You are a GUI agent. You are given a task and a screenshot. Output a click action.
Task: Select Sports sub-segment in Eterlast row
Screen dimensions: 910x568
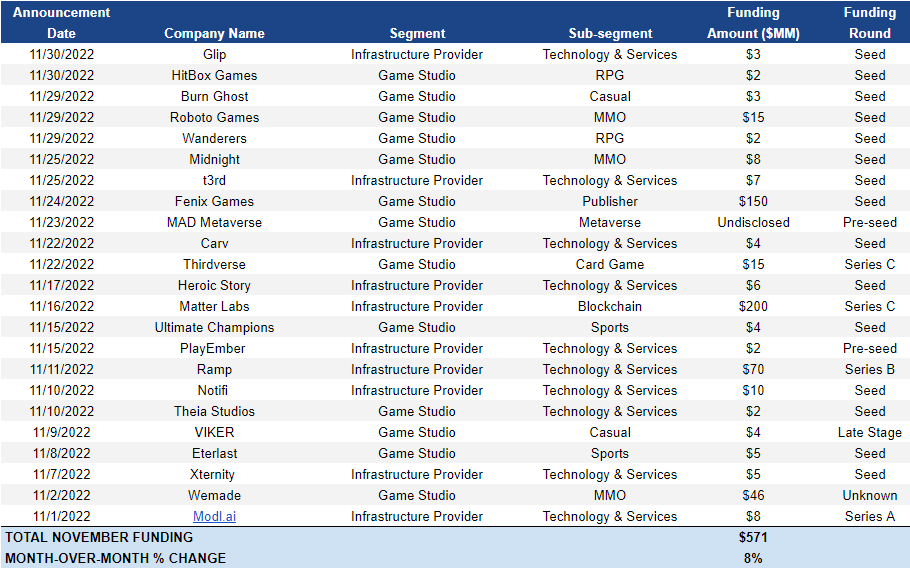(x=610, y=453)
